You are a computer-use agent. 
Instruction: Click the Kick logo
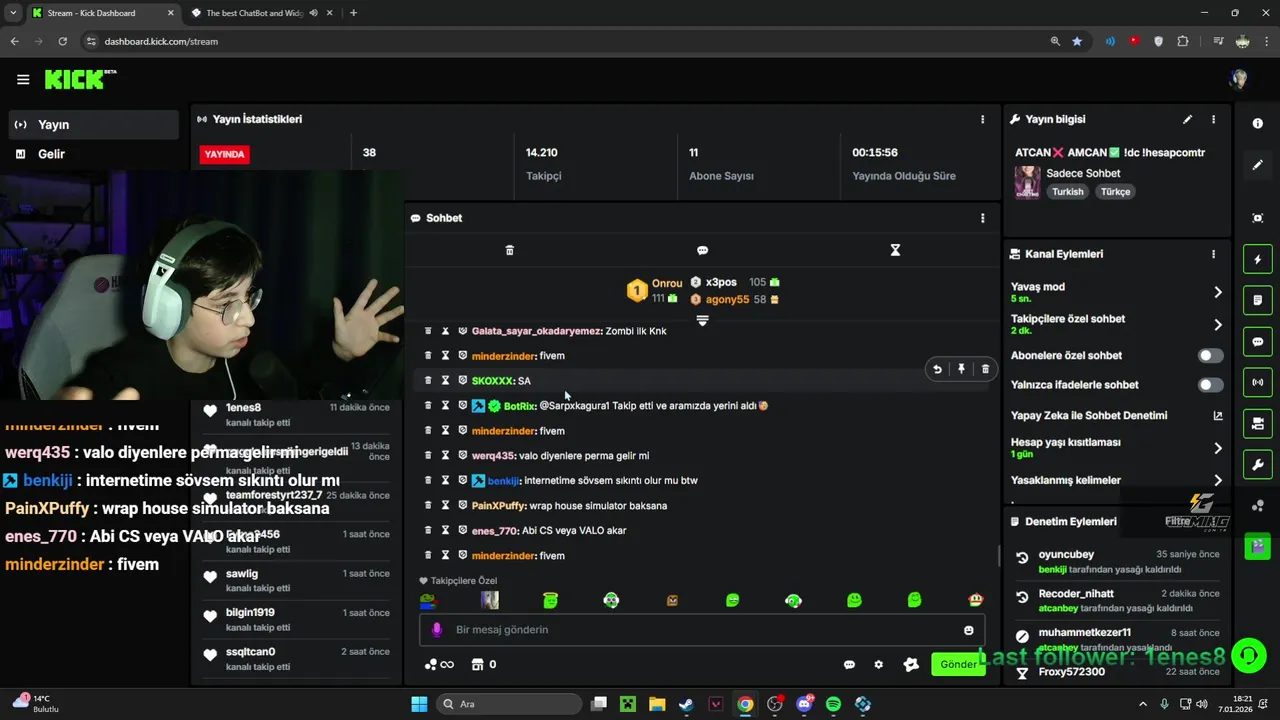tap(80, 79)
